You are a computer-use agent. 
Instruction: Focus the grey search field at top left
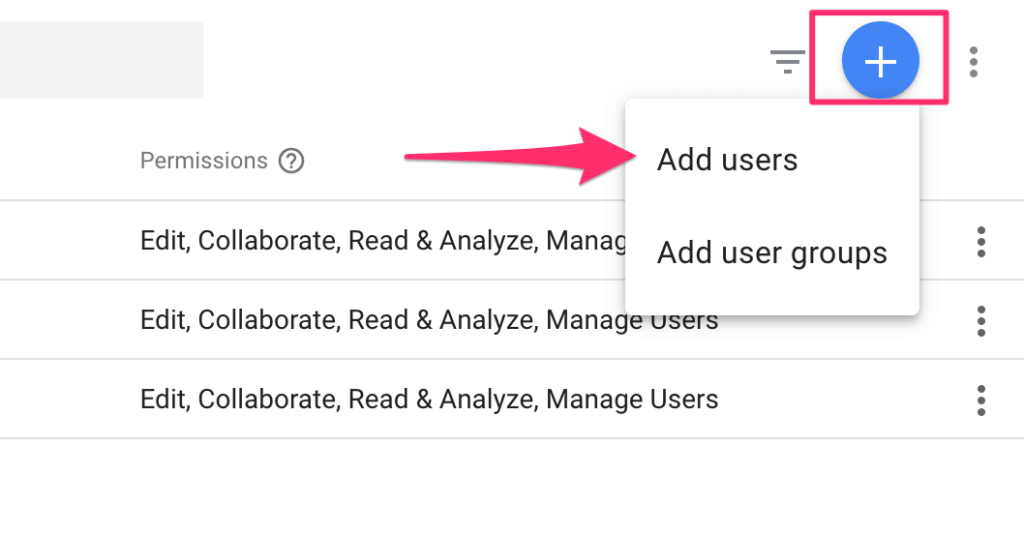[x=100, y=60]
